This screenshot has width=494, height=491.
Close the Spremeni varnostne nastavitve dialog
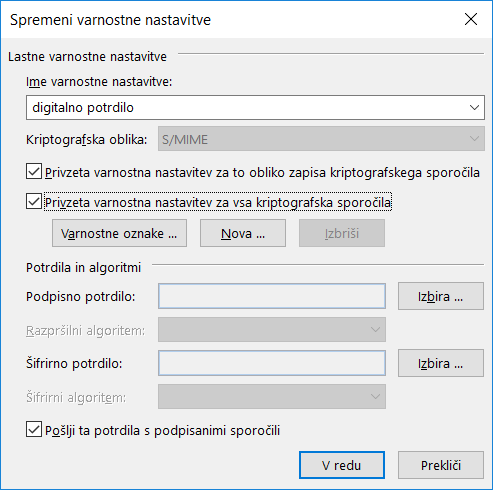(471, 19)
